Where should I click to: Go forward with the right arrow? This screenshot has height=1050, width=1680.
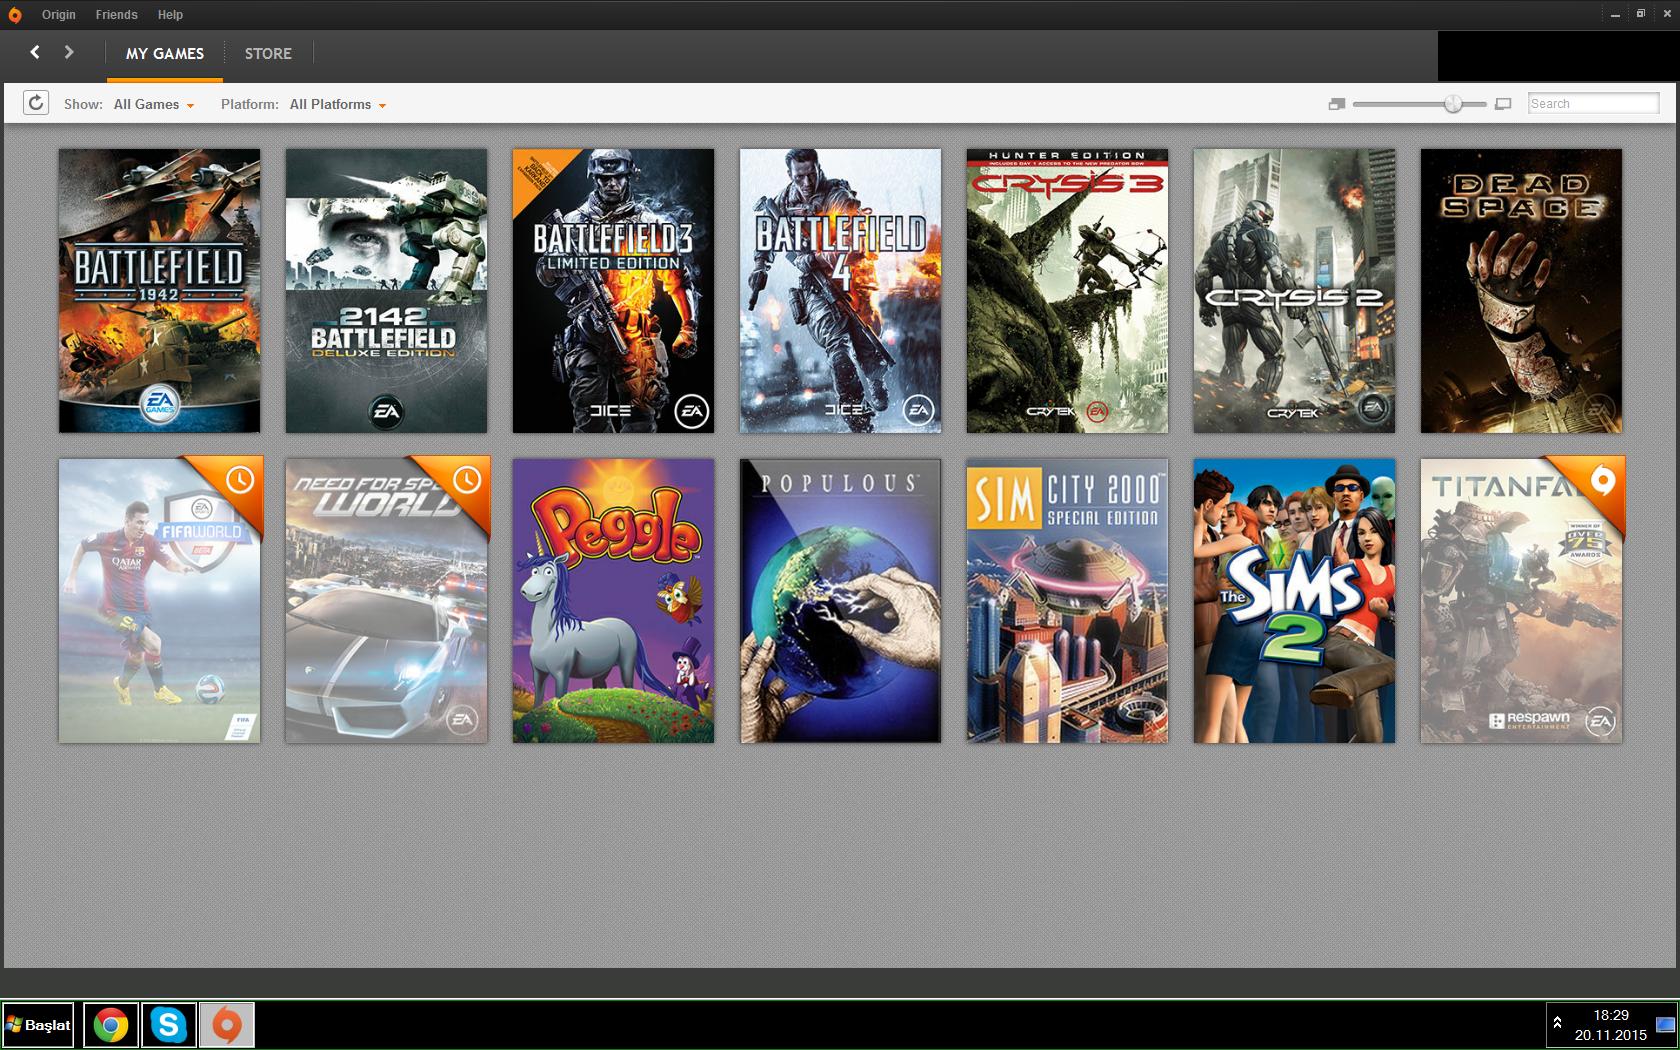[x=68, y=52]
